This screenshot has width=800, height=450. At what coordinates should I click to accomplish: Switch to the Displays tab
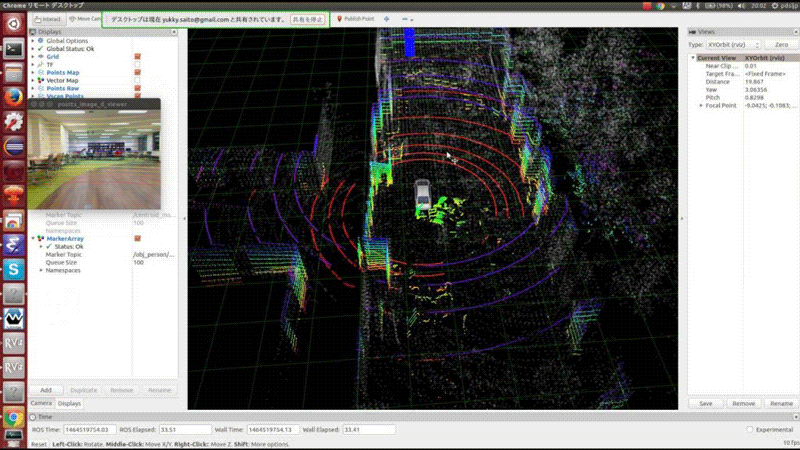[69, 403]
